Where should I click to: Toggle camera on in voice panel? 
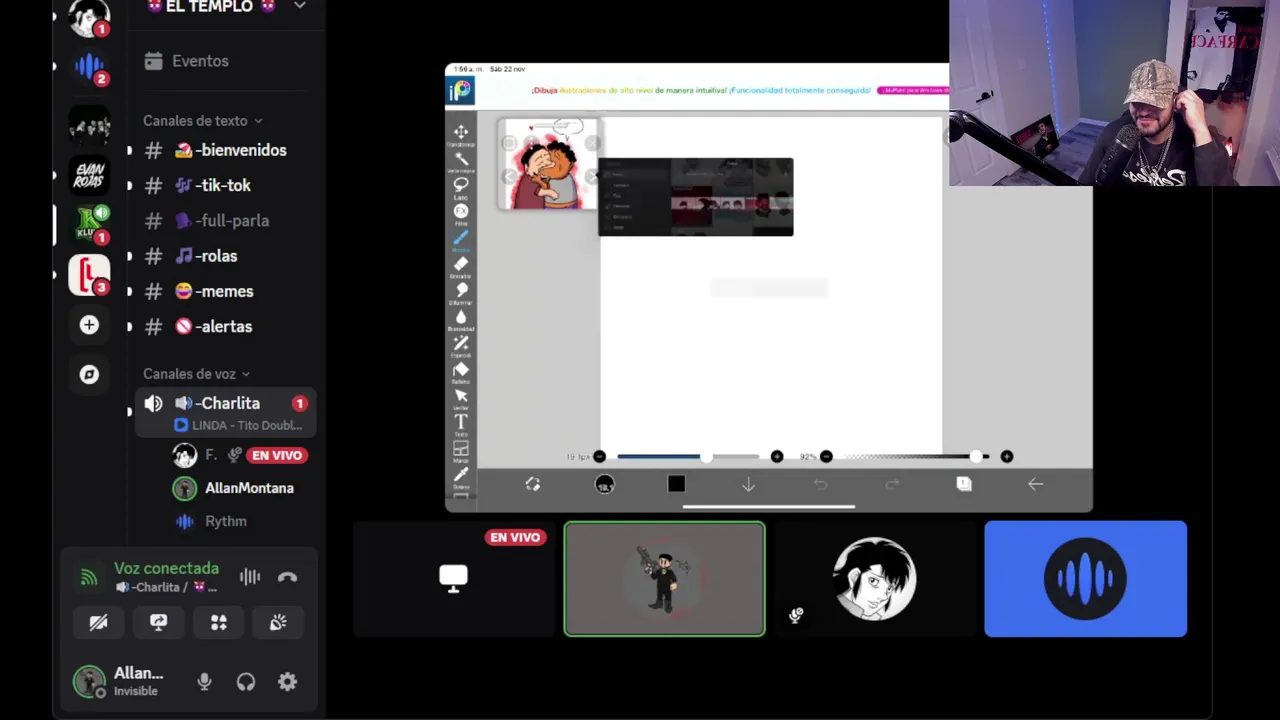[98, 622]
